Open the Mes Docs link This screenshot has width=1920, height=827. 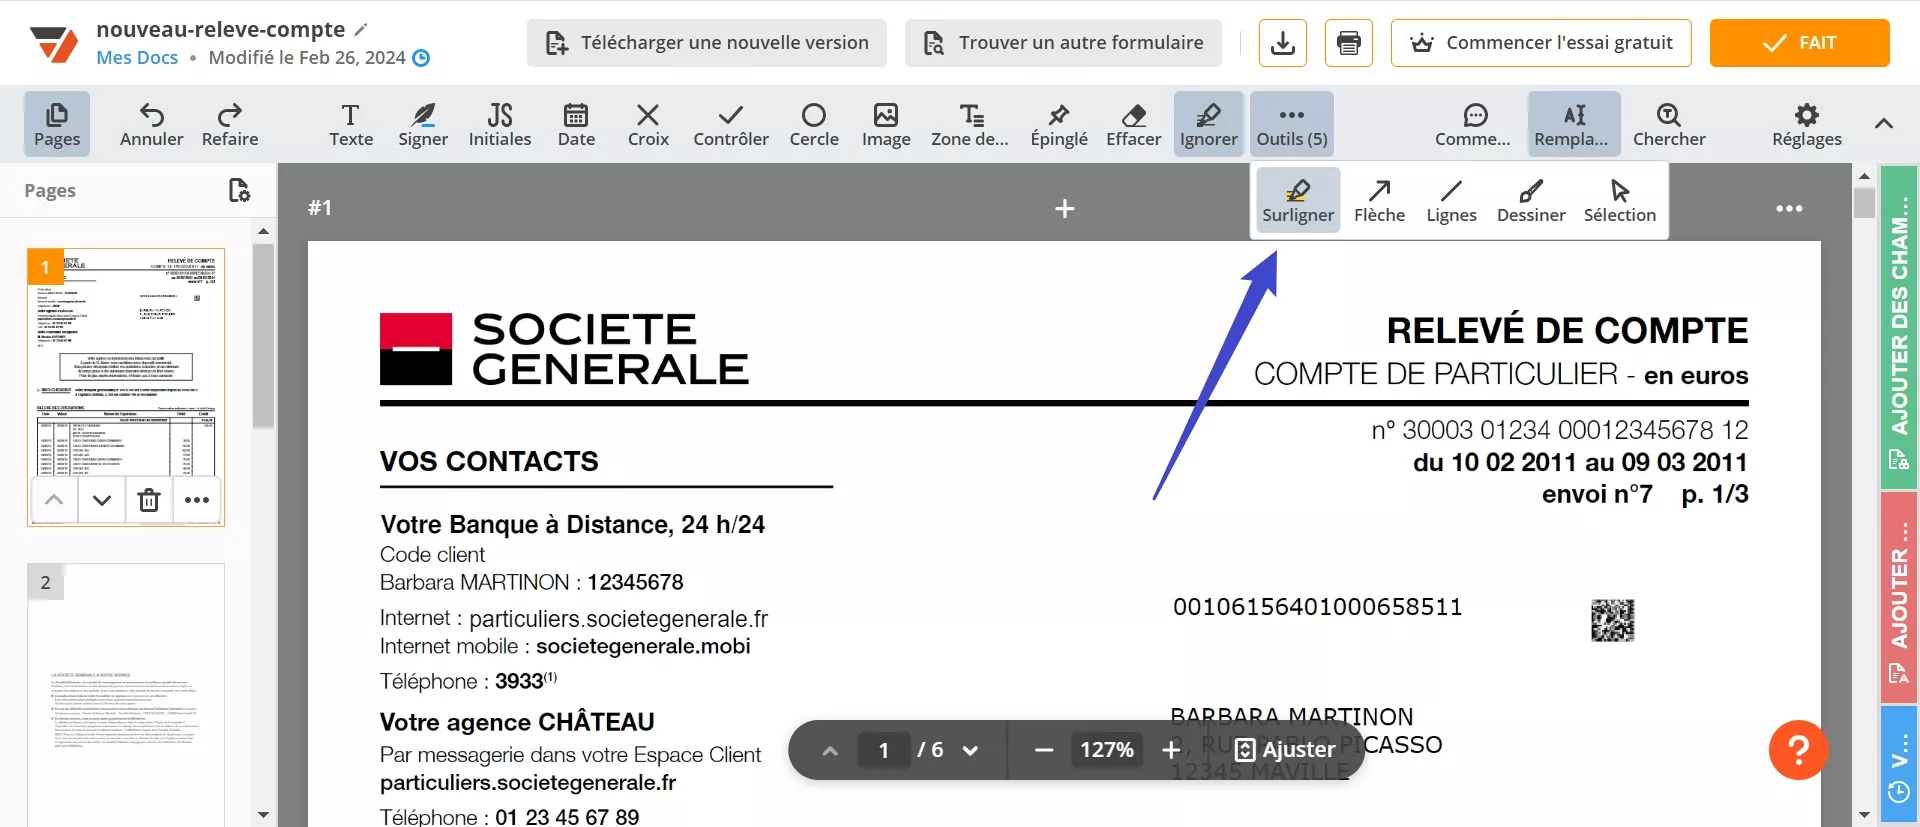click(137, 58)
